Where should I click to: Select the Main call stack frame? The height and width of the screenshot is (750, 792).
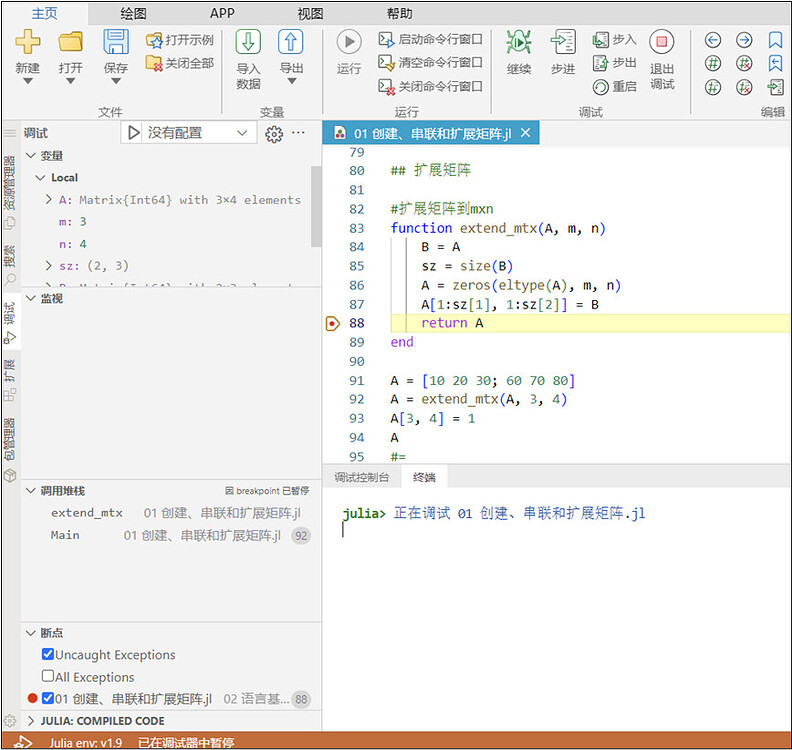tap(172, 535)
